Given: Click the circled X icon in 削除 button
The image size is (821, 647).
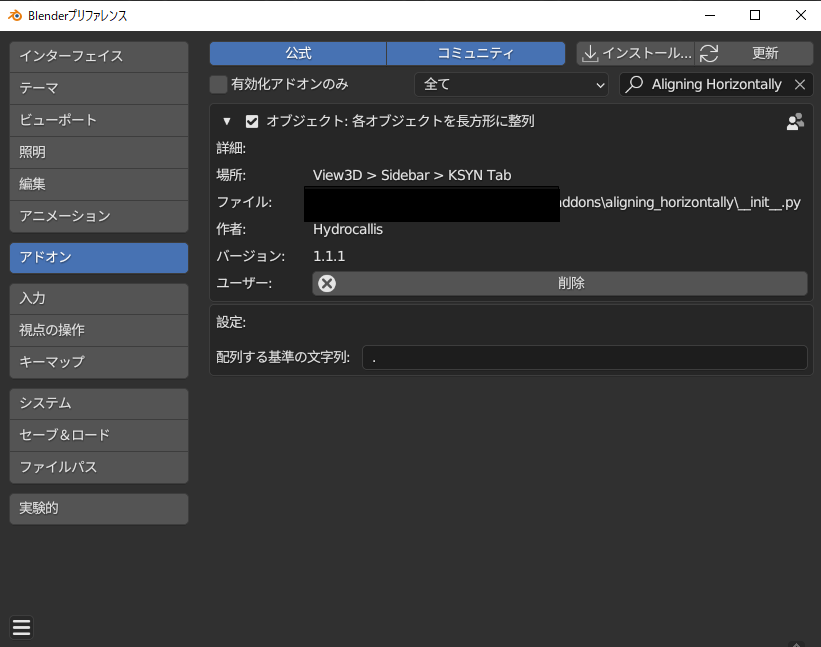Looking at the screenshot, I should click(327, 283).
